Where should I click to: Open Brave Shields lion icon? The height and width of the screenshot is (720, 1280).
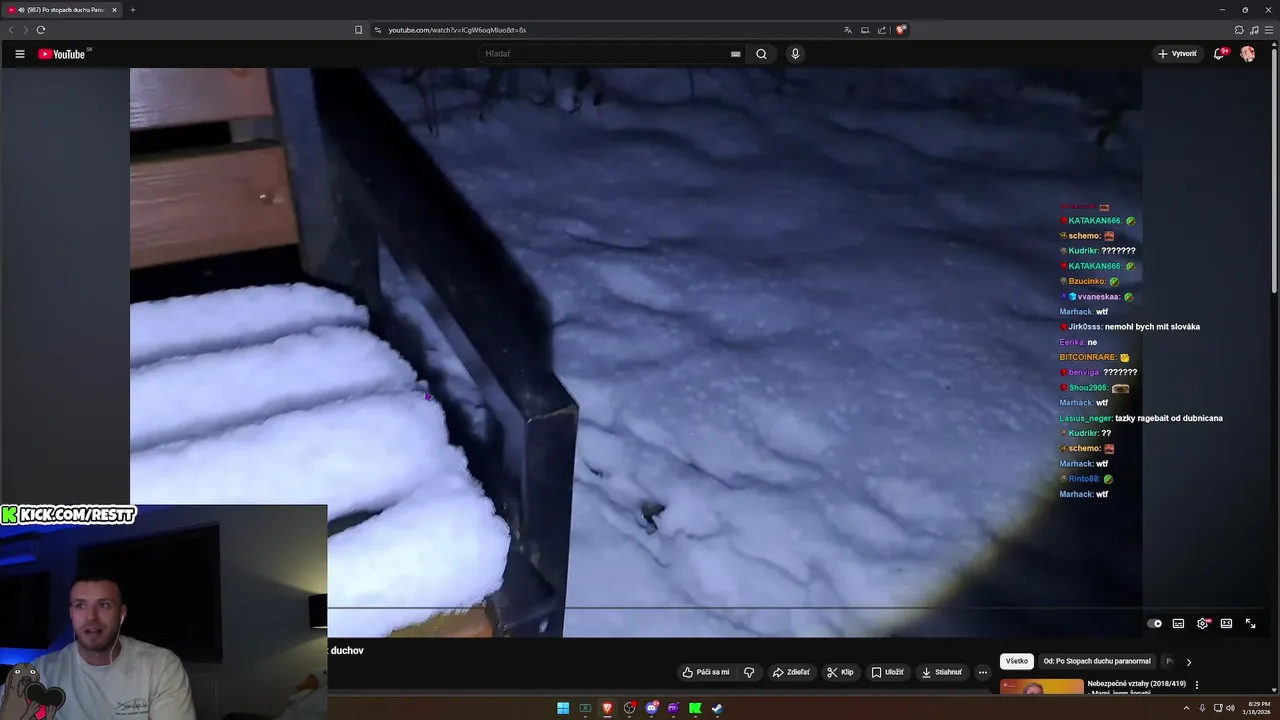pyautogui.click(x=900, y=30)
